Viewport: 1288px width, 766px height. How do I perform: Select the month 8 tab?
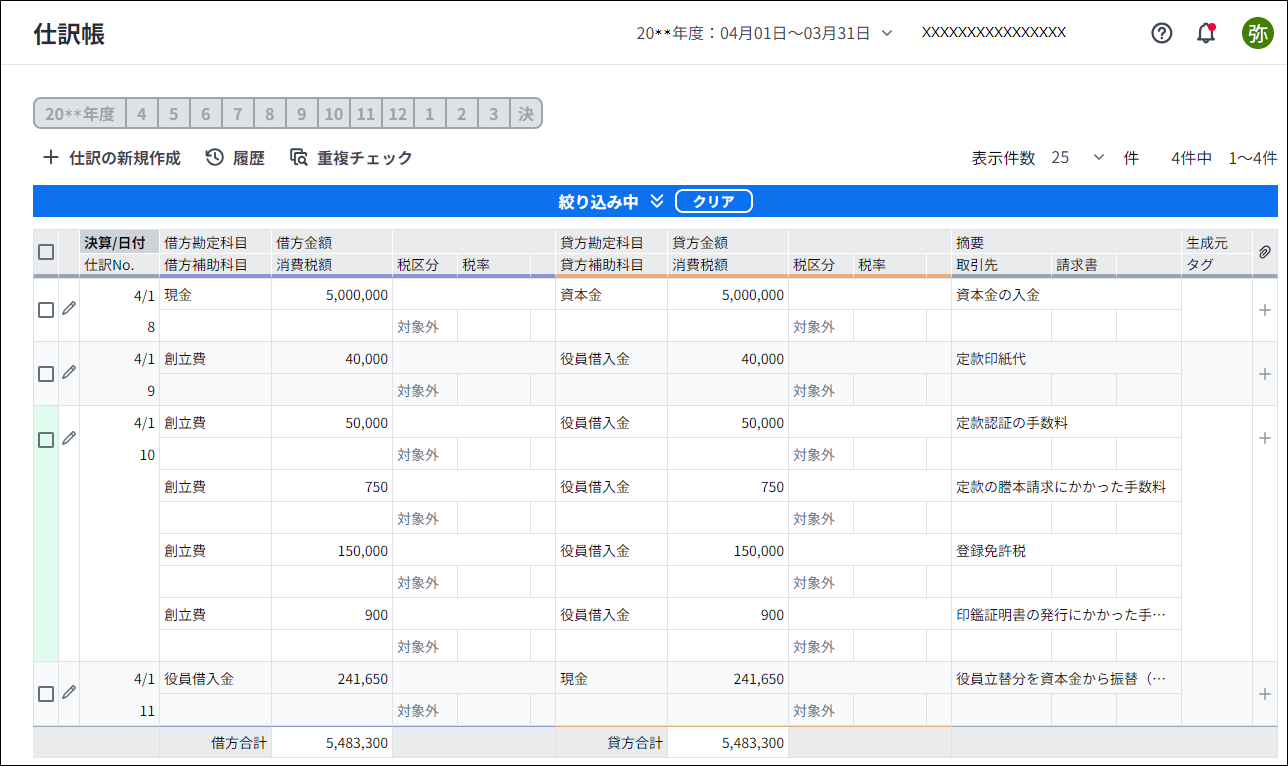[x=269, y=114]
